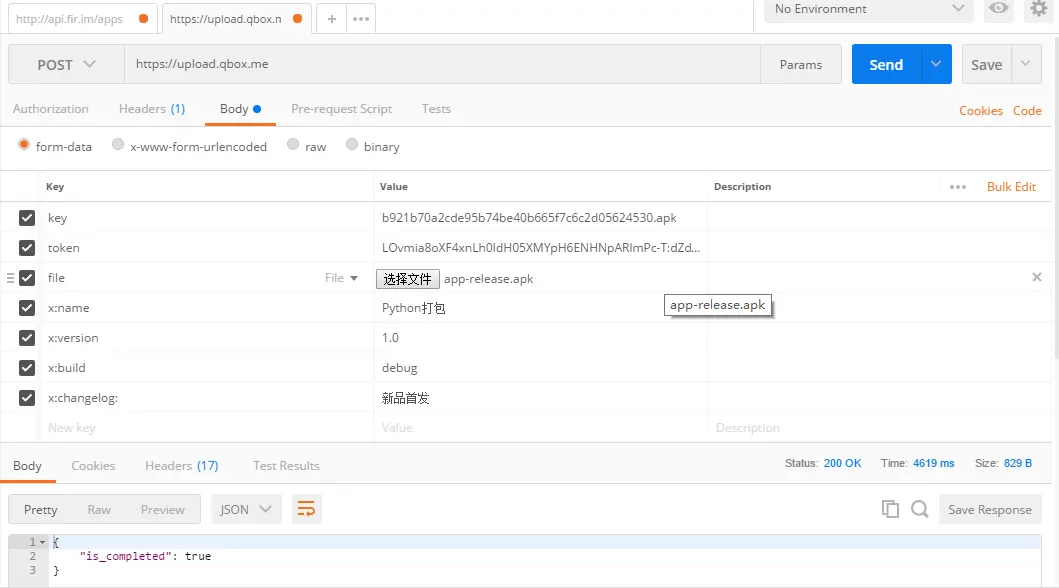Select the form-data radio button
The width and height of the screenshot is (1059, 588).
[24, 144]
